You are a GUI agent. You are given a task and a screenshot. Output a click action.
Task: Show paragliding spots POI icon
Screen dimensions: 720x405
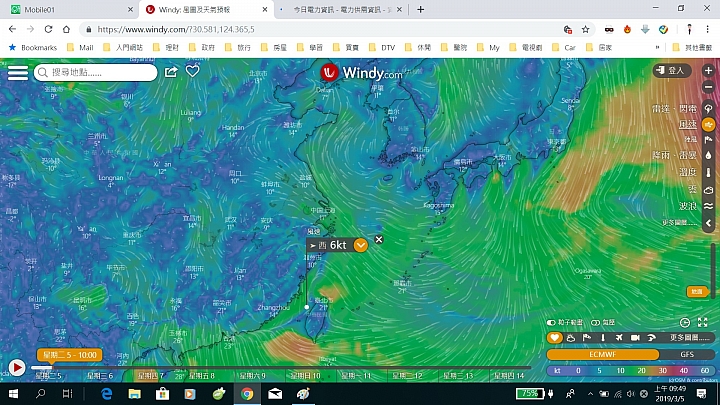pyautogui.click(x=651, y=338)
